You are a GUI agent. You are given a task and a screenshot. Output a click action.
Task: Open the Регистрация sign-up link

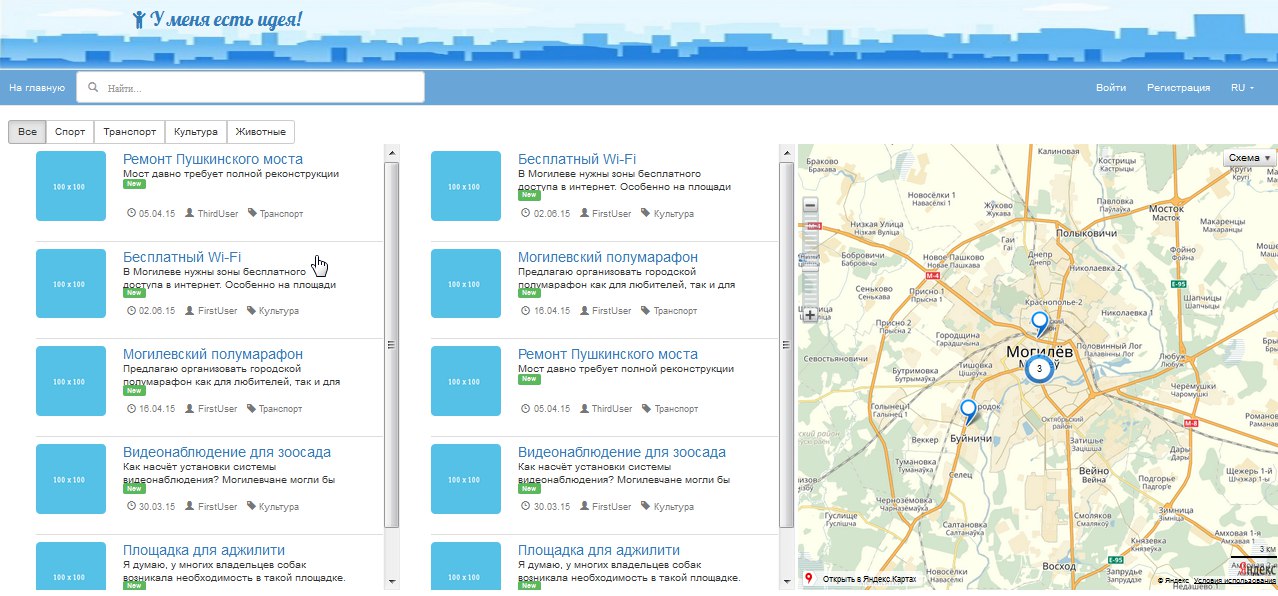pyautogui.click(x=1179, y=88)
